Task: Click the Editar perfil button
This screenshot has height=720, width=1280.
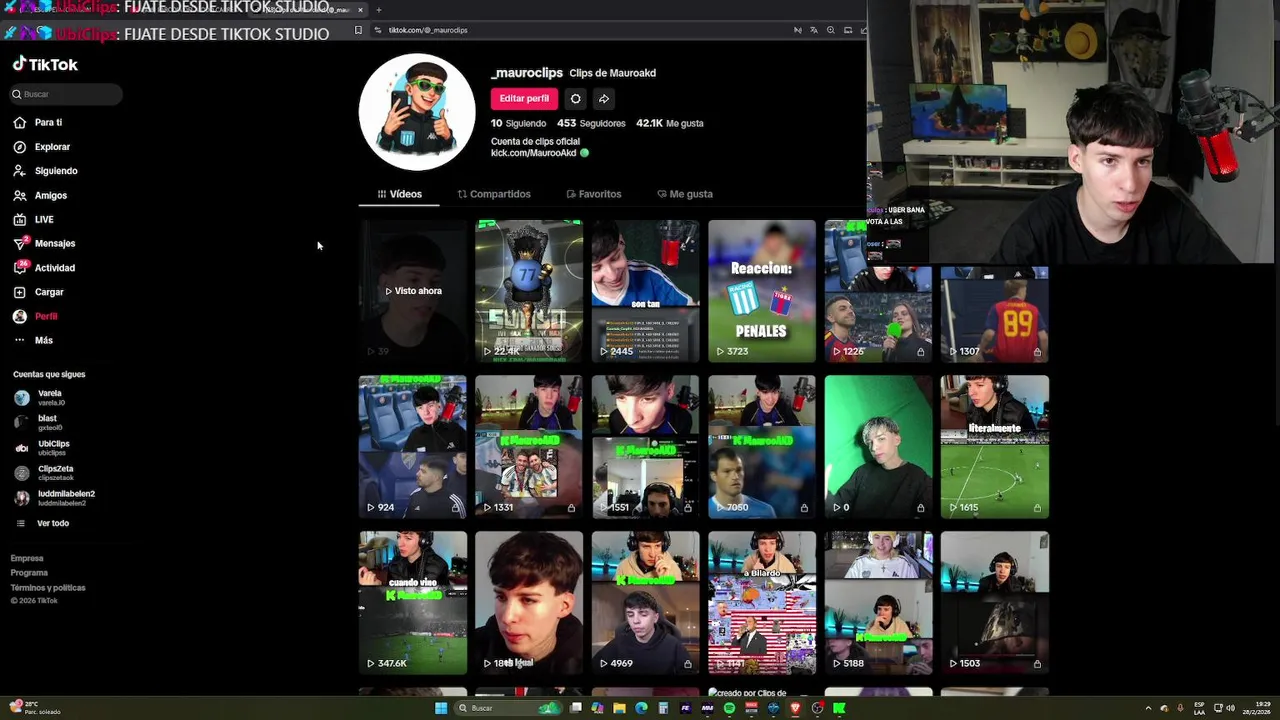Action: click(524, 98)
